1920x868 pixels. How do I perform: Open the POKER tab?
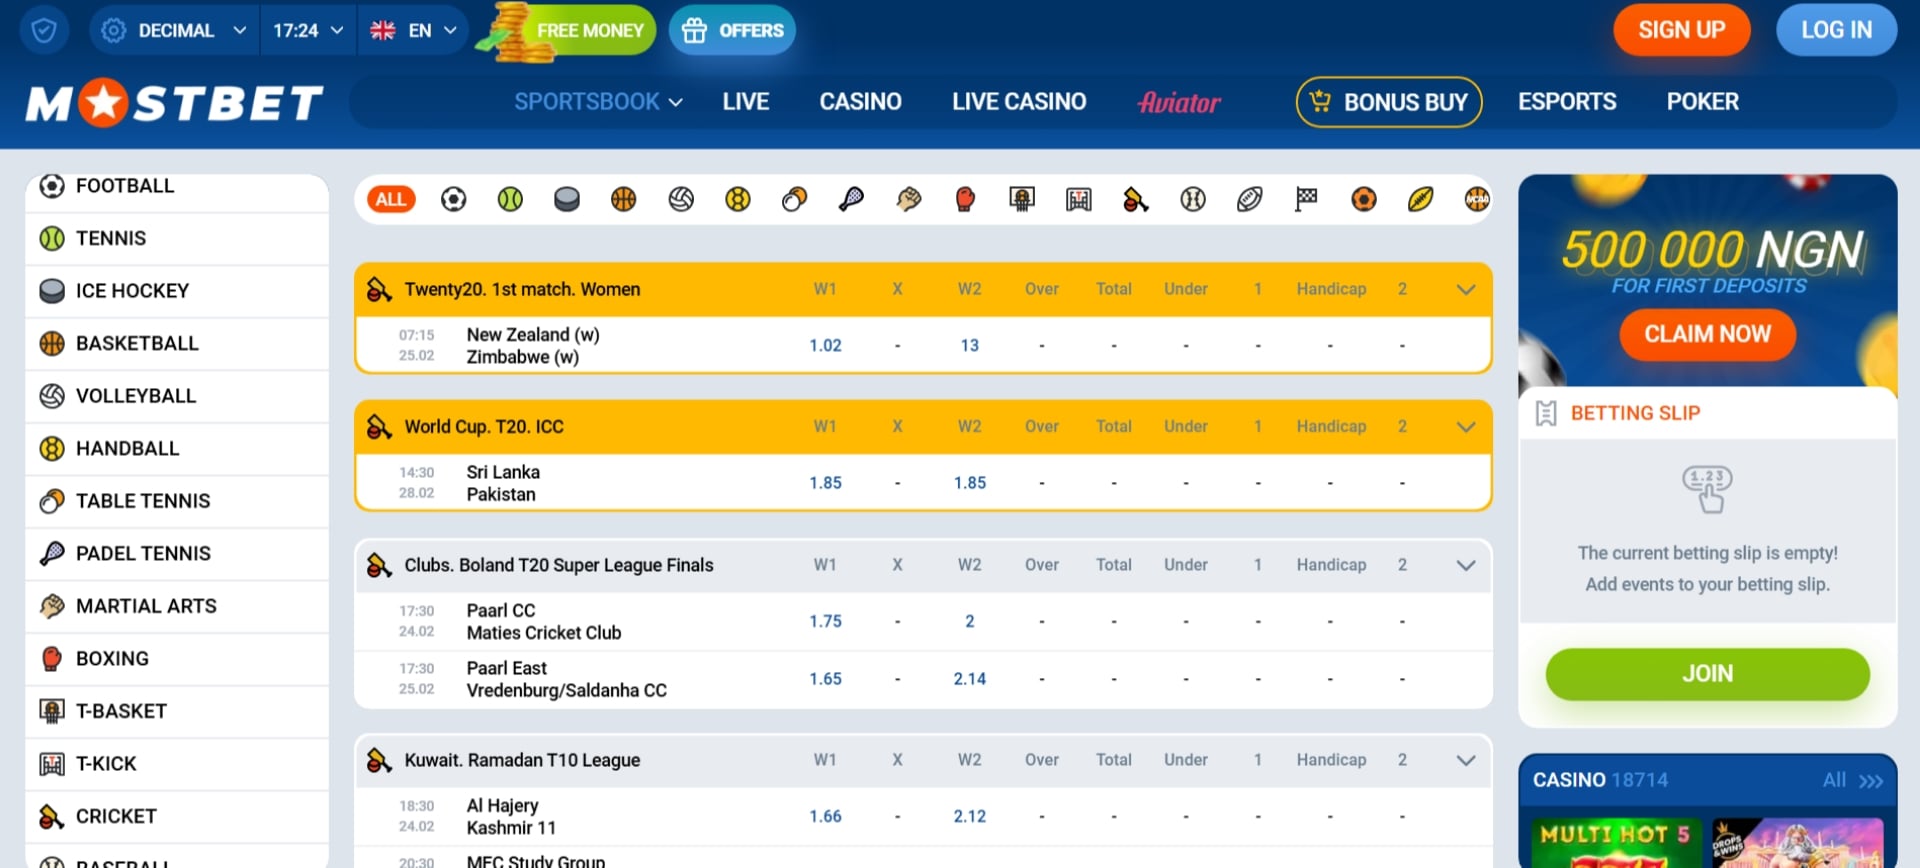tap(1702, 102)
